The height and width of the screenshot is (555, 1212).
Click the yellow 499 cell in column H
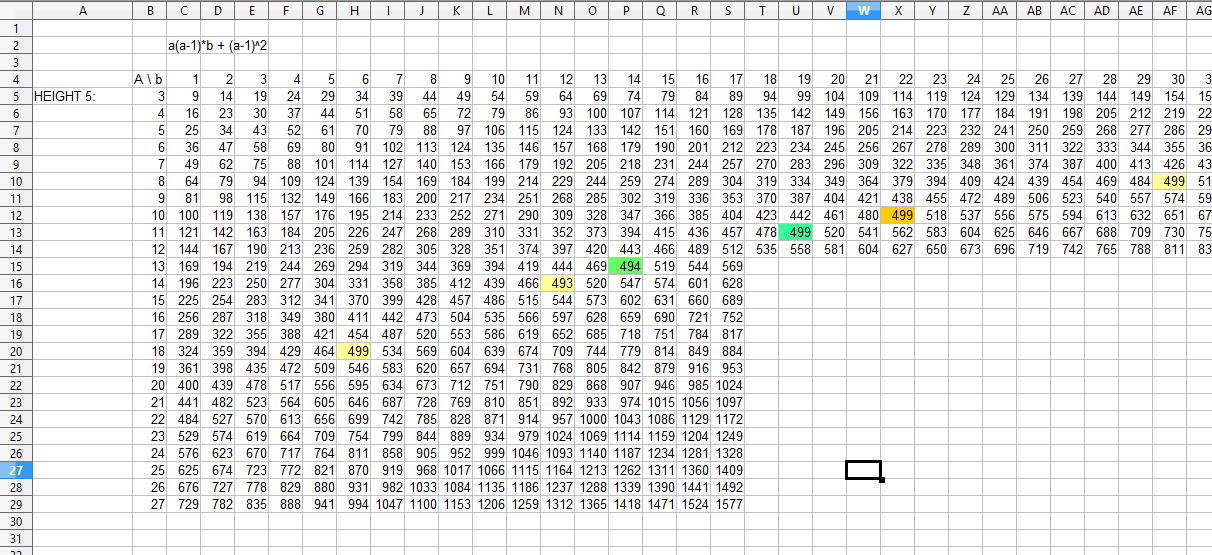pos(353,351)
